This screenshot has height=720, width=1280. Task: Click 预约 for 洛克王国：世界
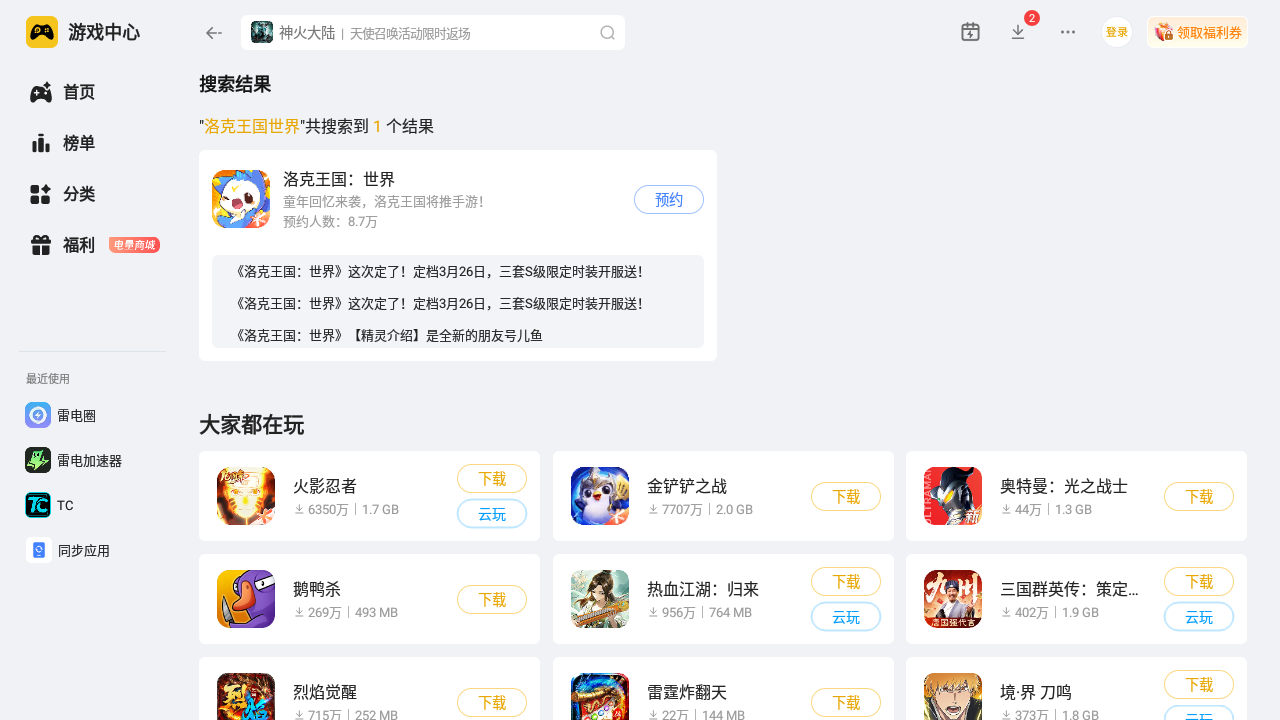pos(669,199)
